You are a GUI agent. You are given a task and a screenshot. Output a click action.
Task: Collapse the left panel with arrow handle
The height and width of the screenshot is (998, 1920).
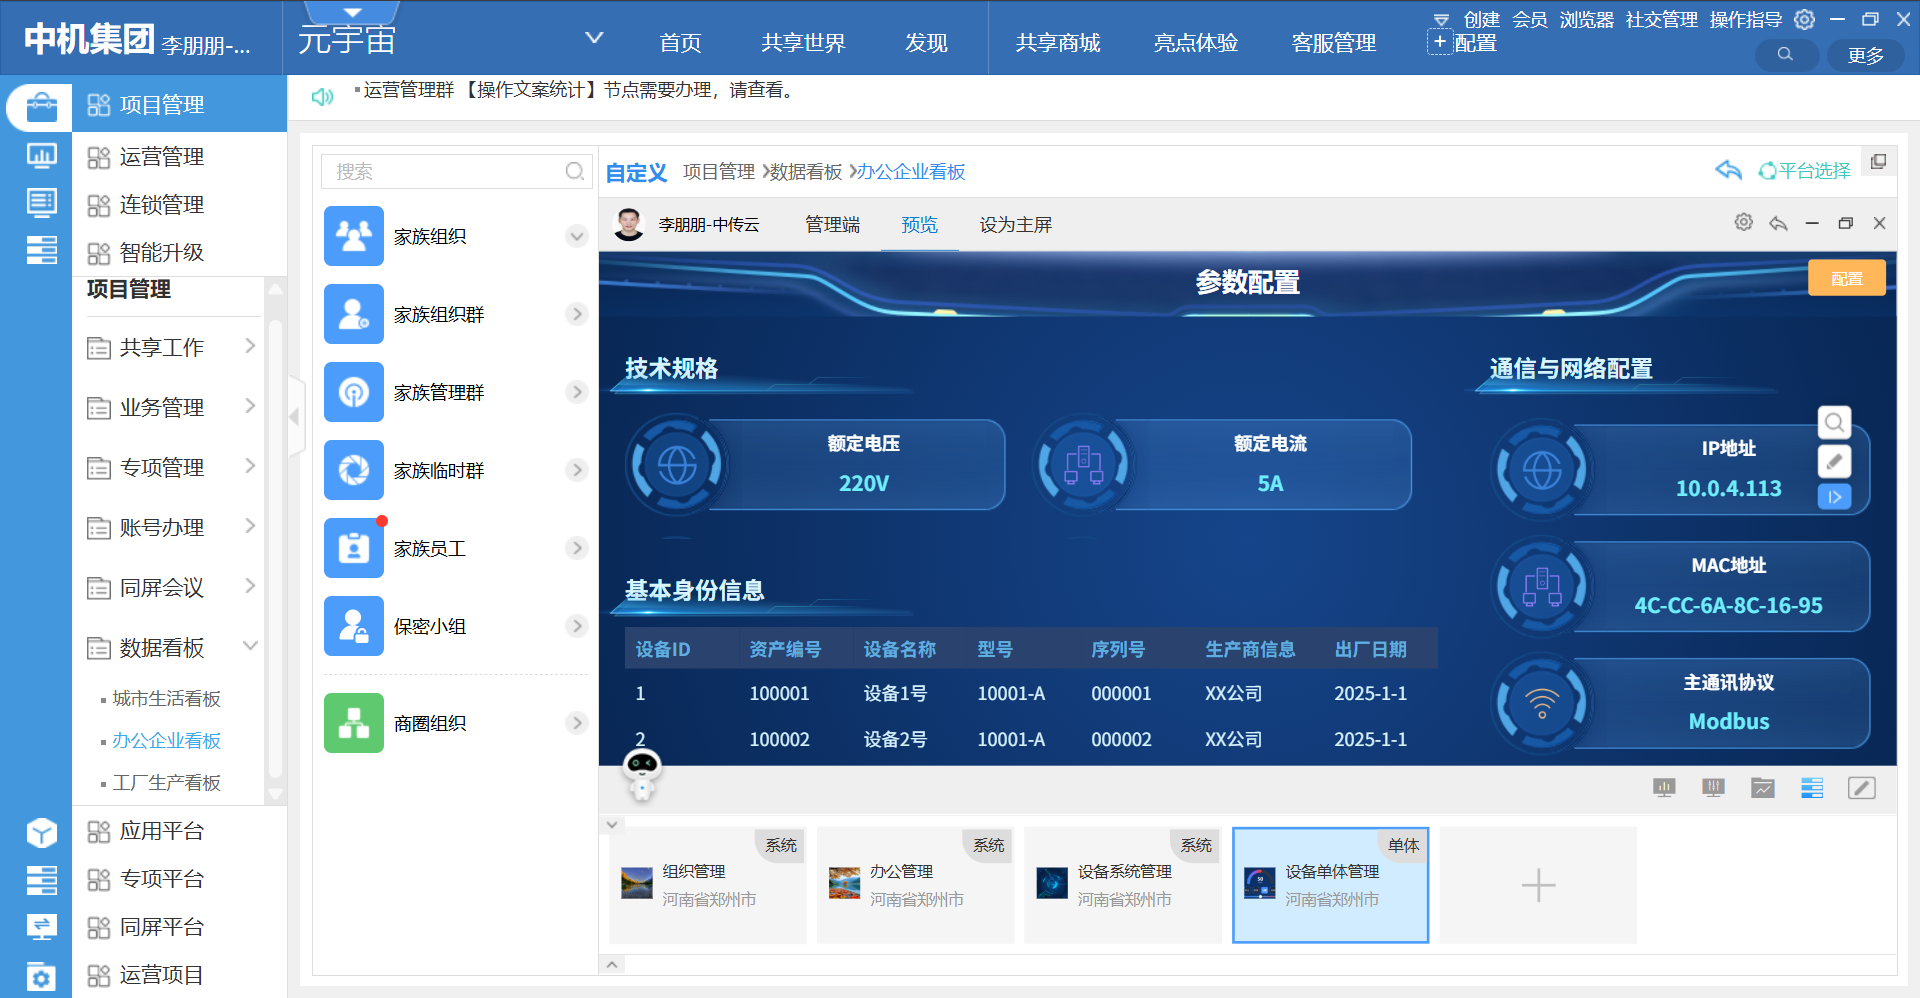[295, 416]
